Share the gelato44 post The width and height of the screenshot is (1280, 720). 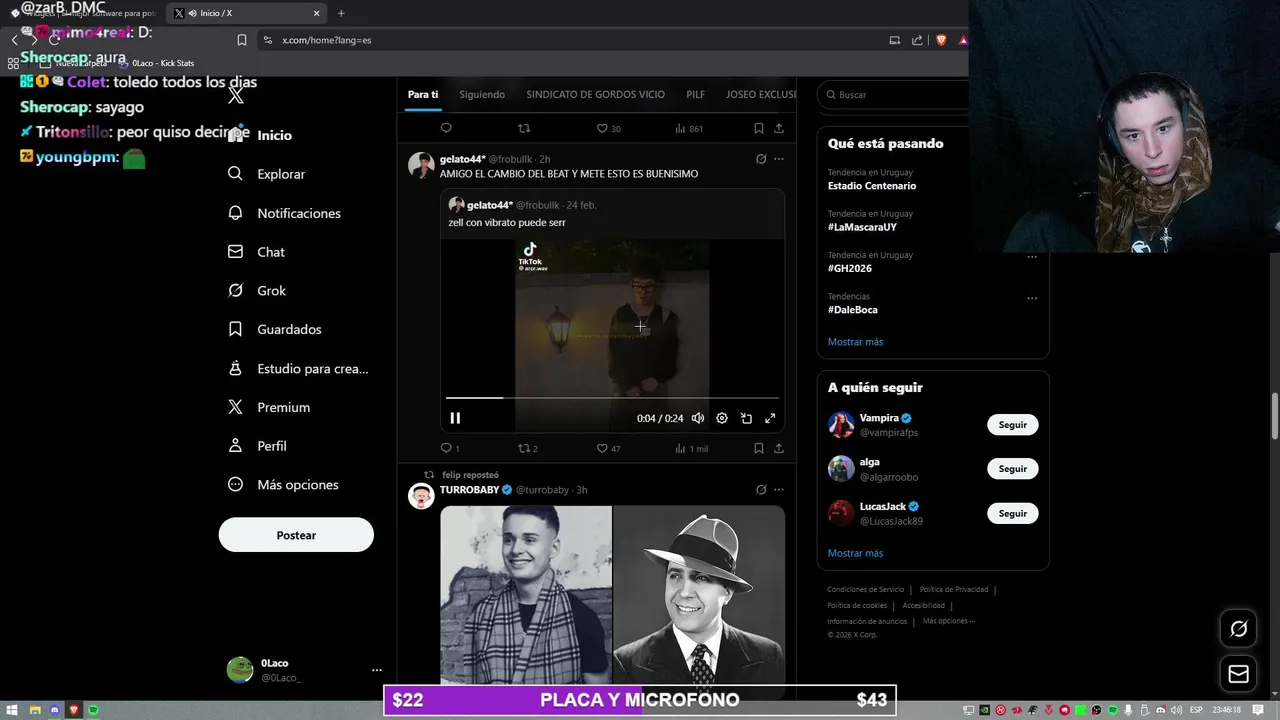[x=779, y=448]
